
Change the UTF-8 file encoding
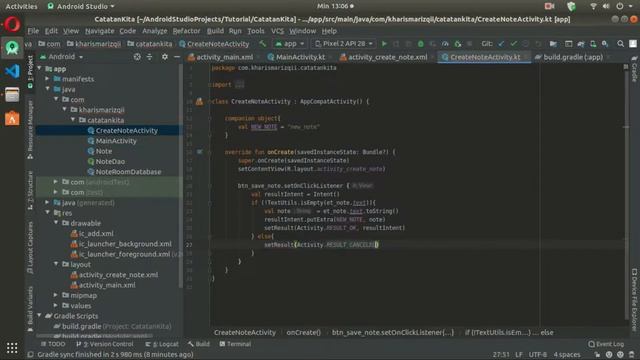coord(538,355)
